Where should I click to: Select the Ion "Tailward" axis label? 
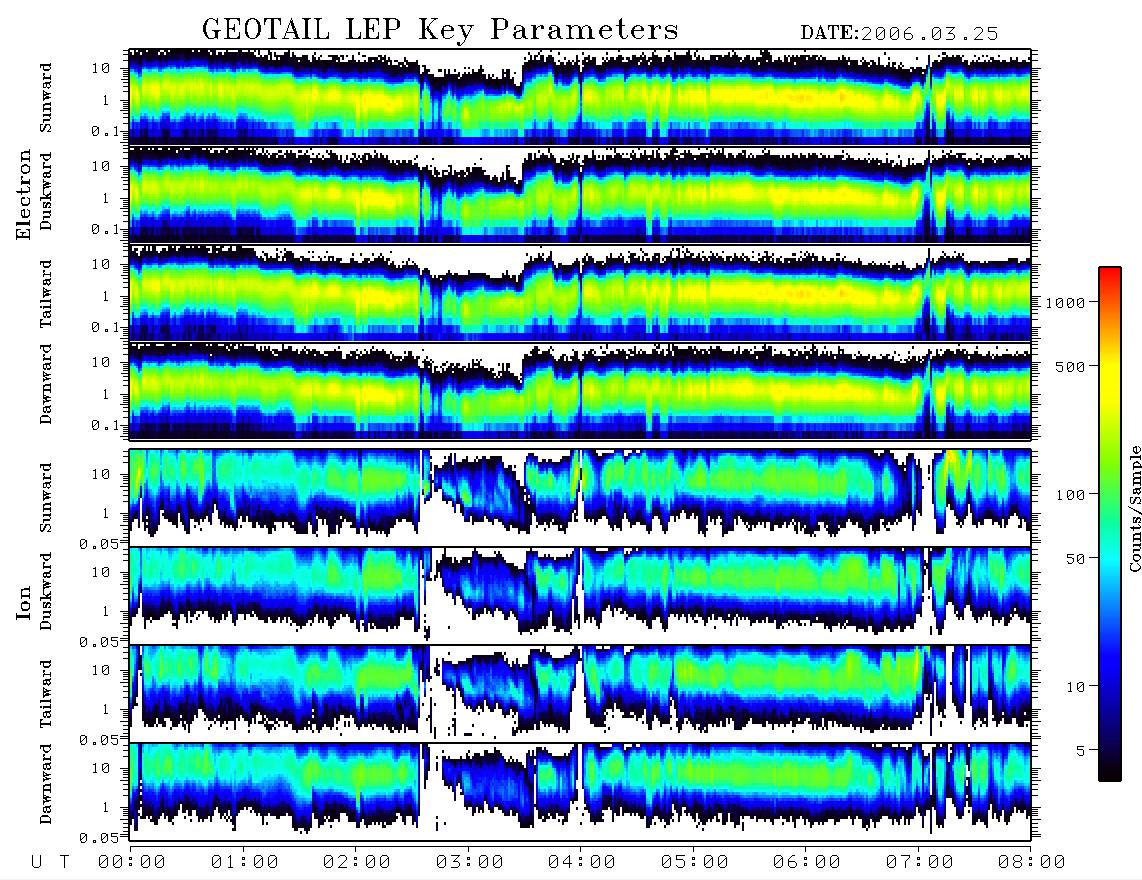coord(46,694)
